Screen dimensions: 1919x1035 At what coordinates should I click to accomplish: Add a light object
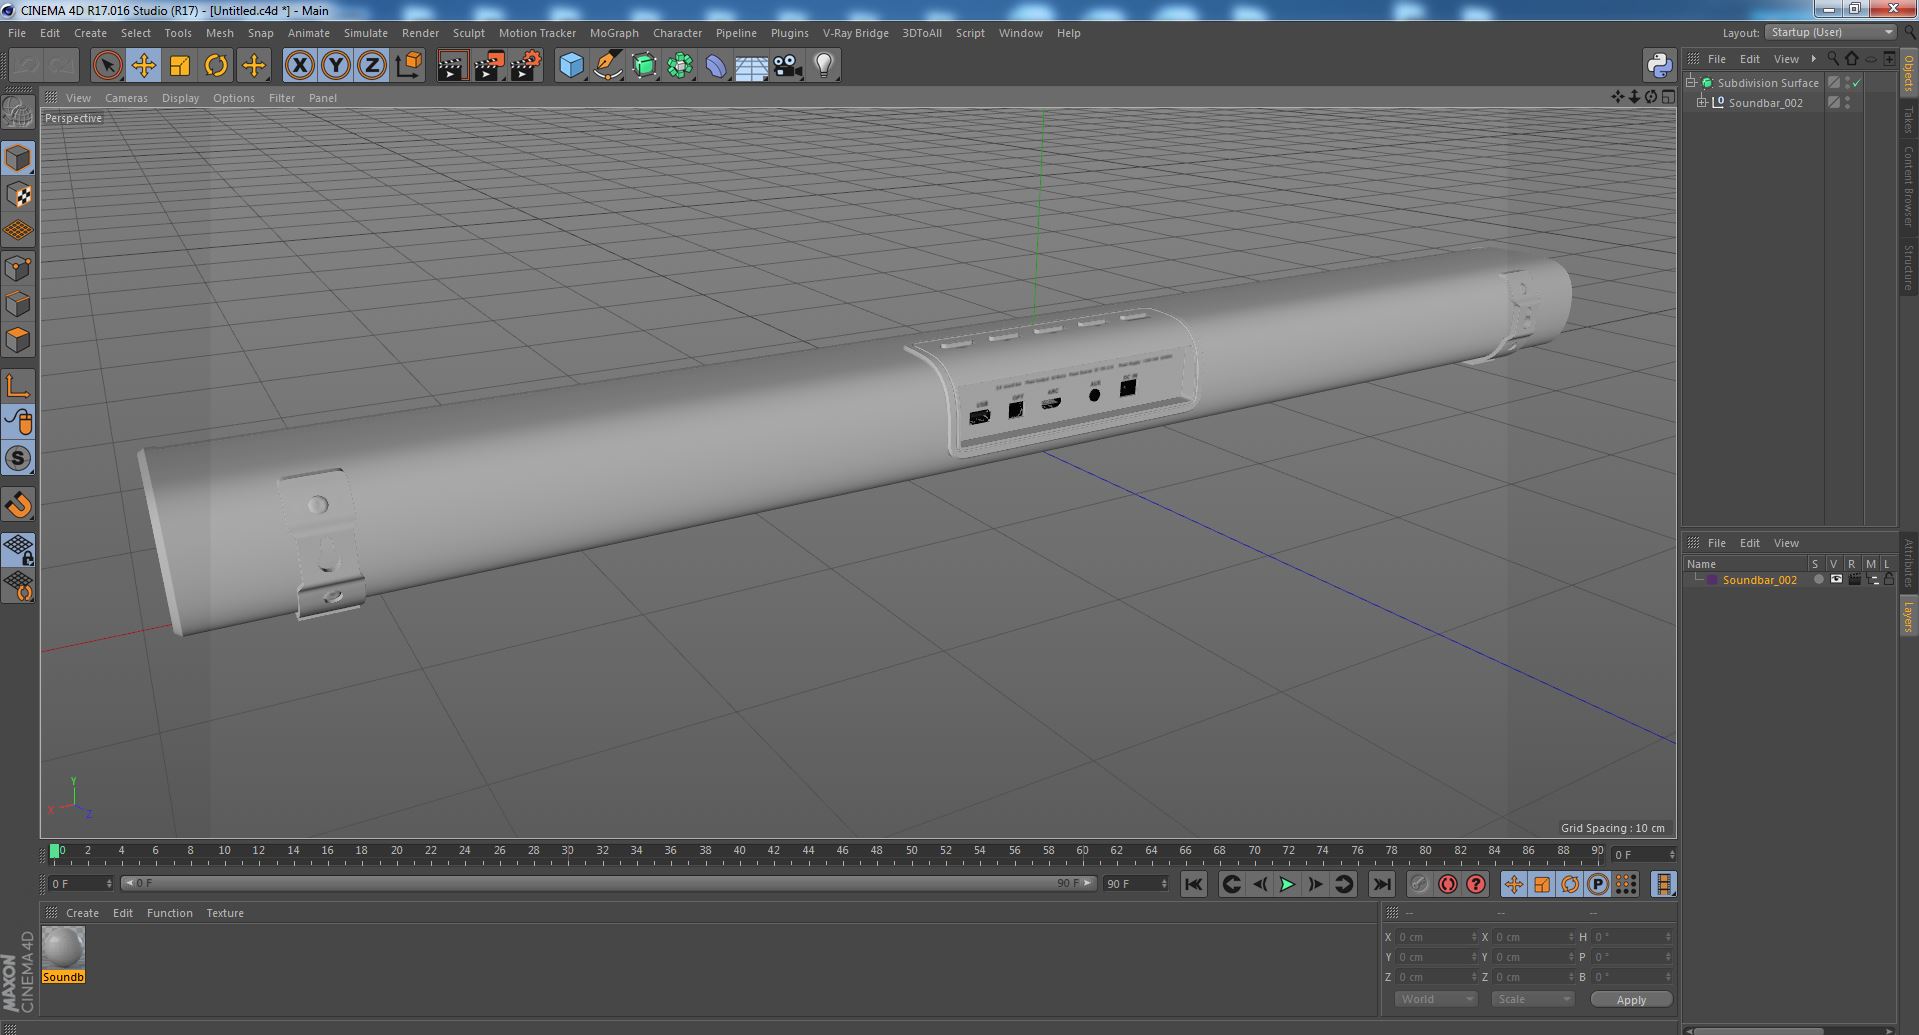pos(823,66)
